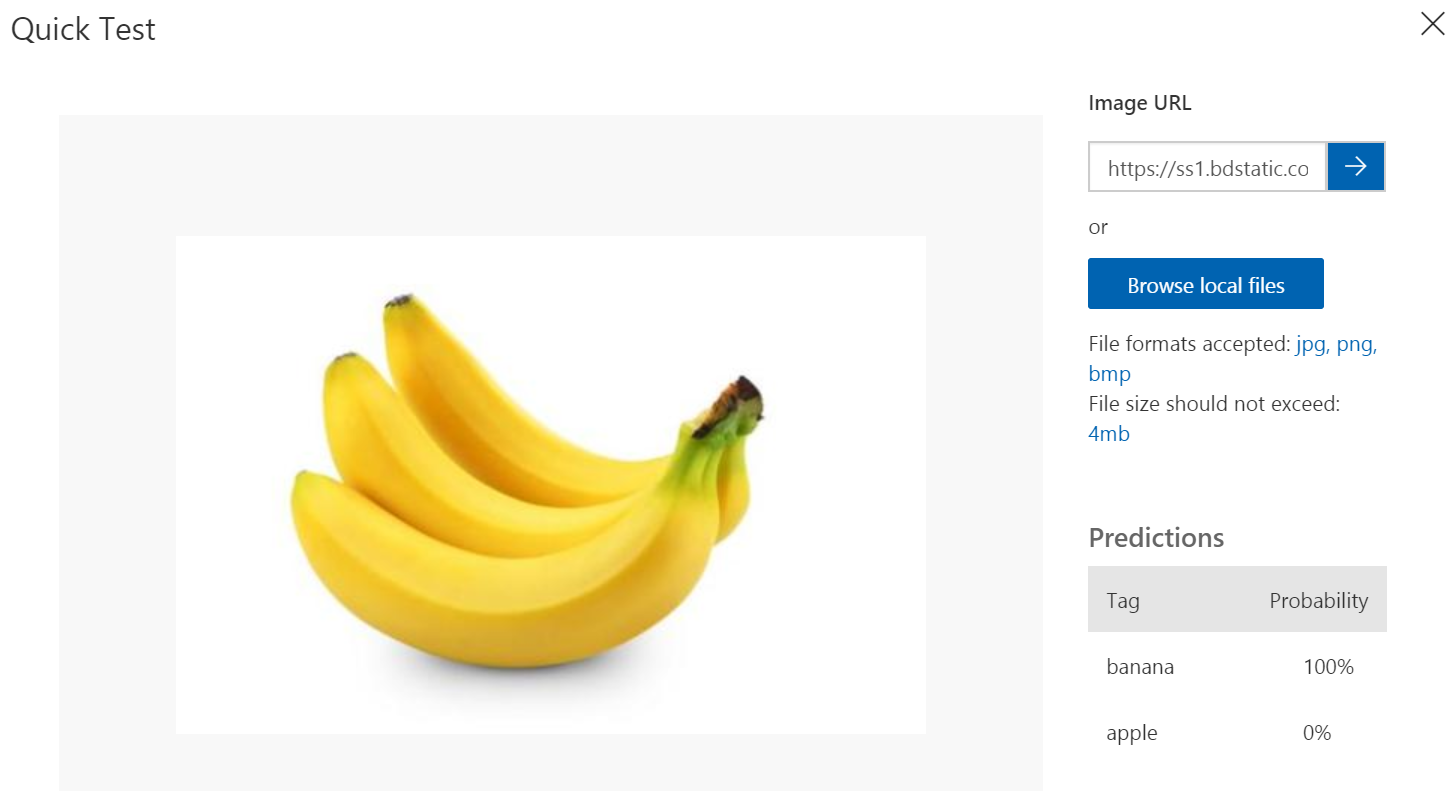Submit the image URL with arrow button
Image resolution: width=1456 pixels, height=791 pixels.
click(1356, 167)
